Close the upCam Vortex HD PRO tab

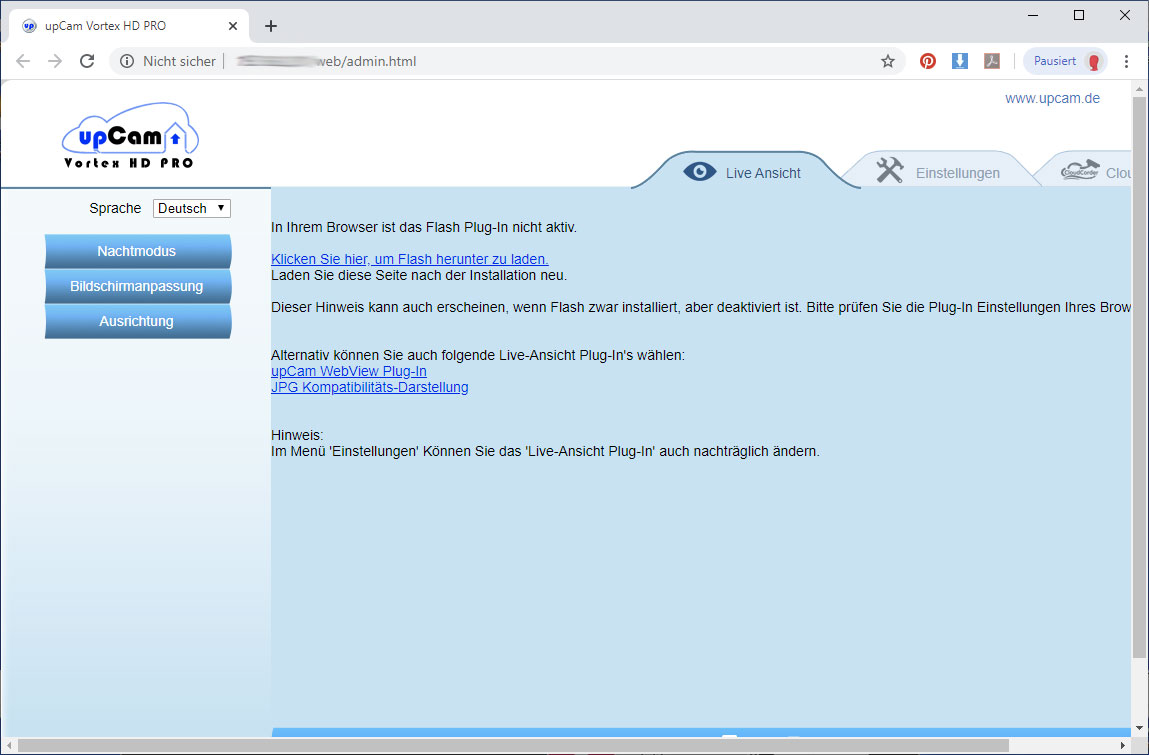pos(233,26)
